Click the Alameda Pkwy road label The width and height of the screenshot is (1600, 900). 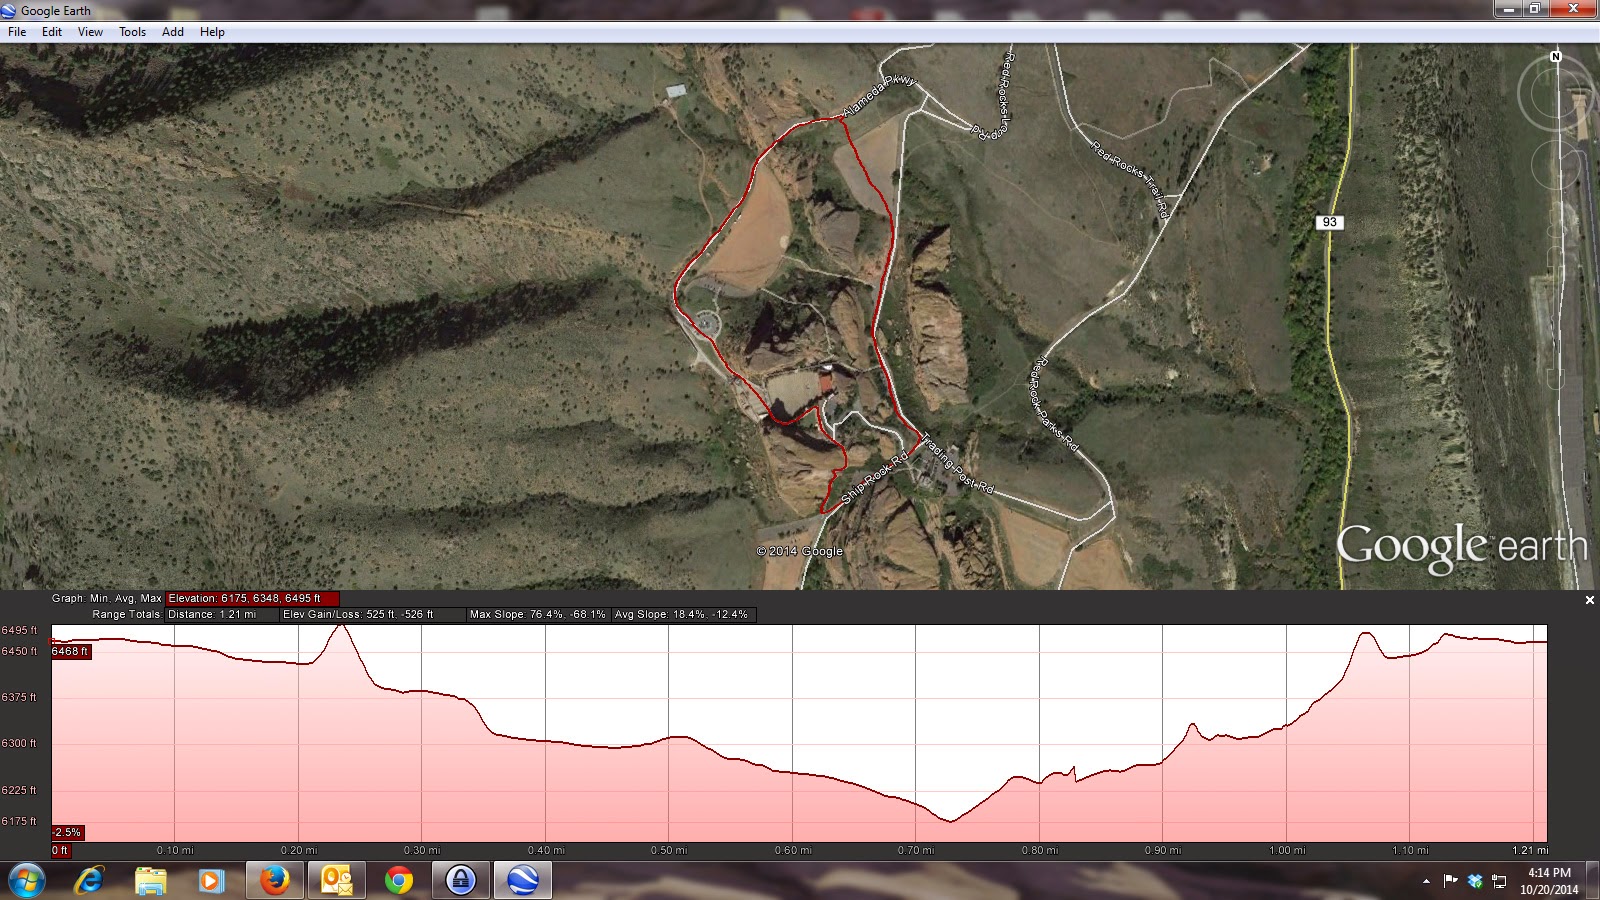coord(880,95)
